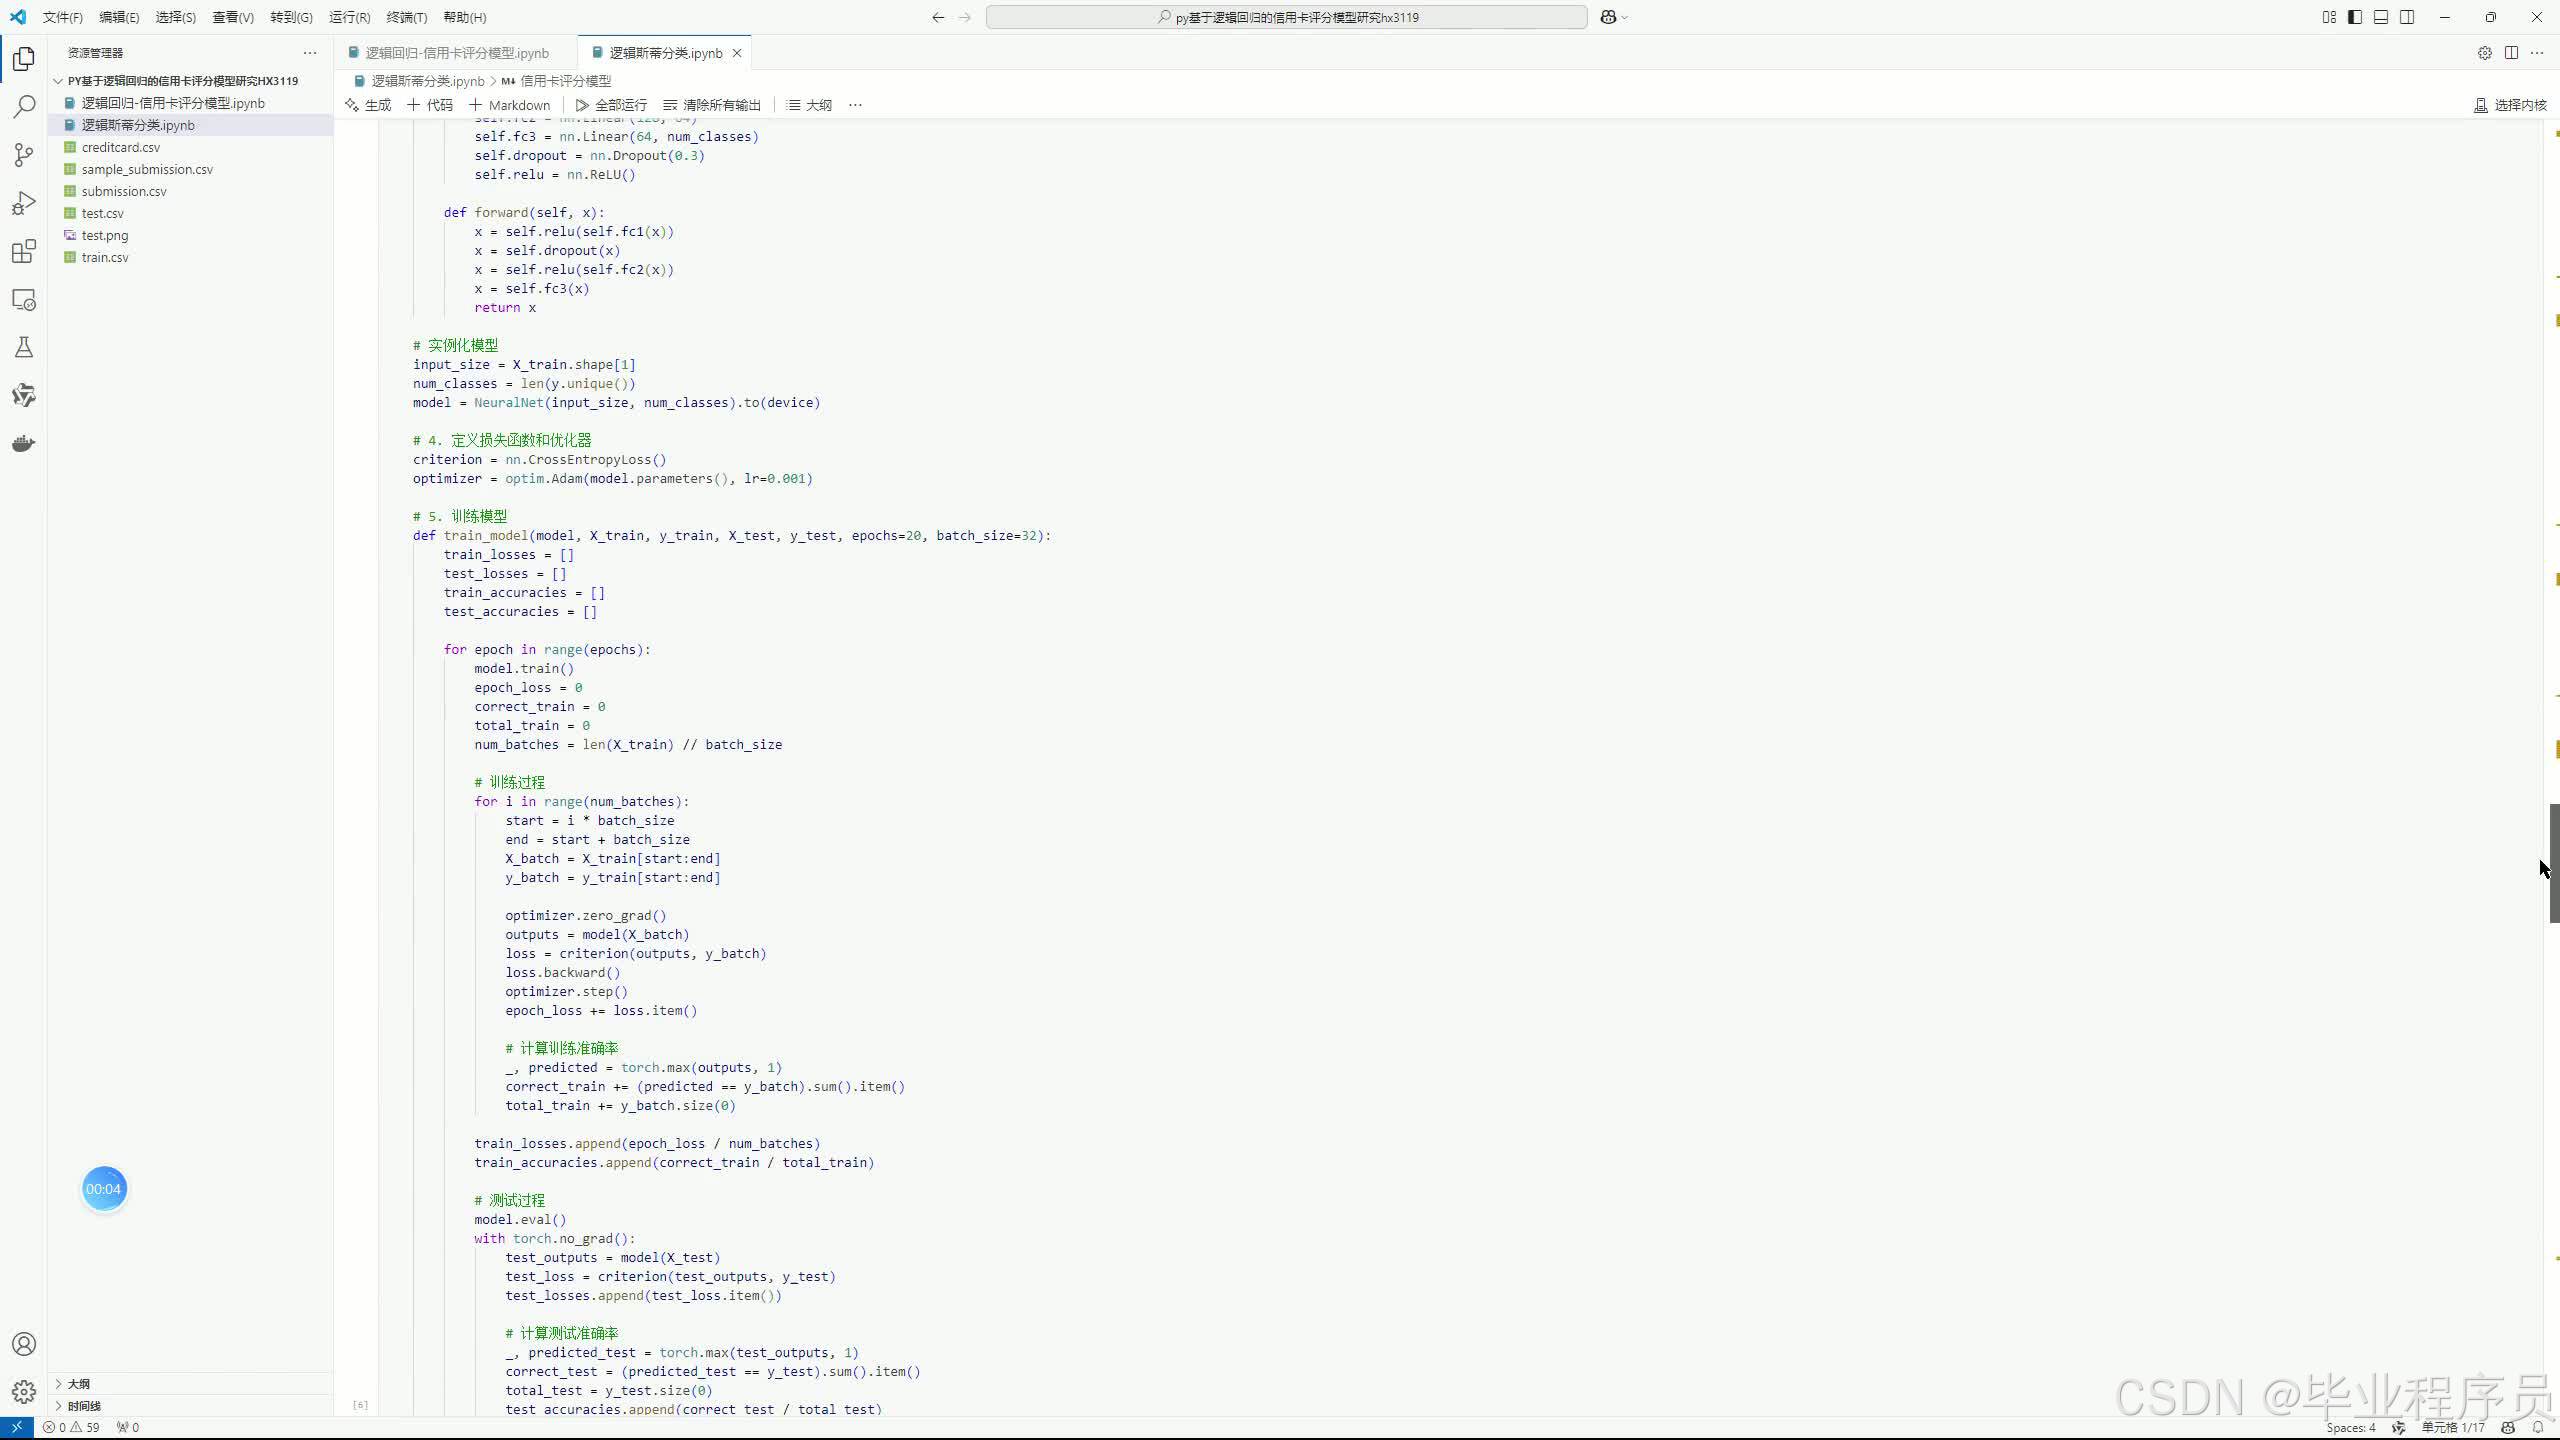
Task: Open train.csv in file explorer
Action: point(105,257)
